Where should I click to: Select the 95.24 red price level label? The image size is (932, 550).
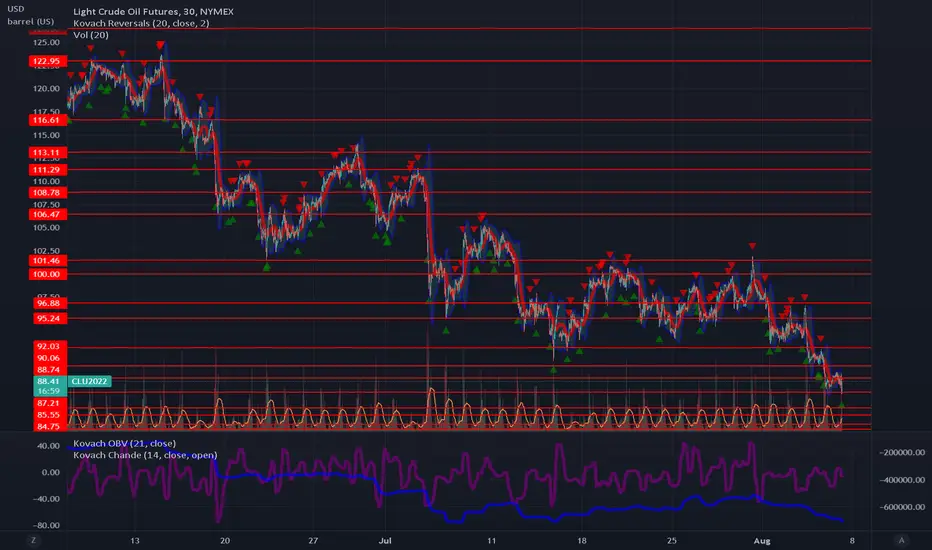pos(48,318)
